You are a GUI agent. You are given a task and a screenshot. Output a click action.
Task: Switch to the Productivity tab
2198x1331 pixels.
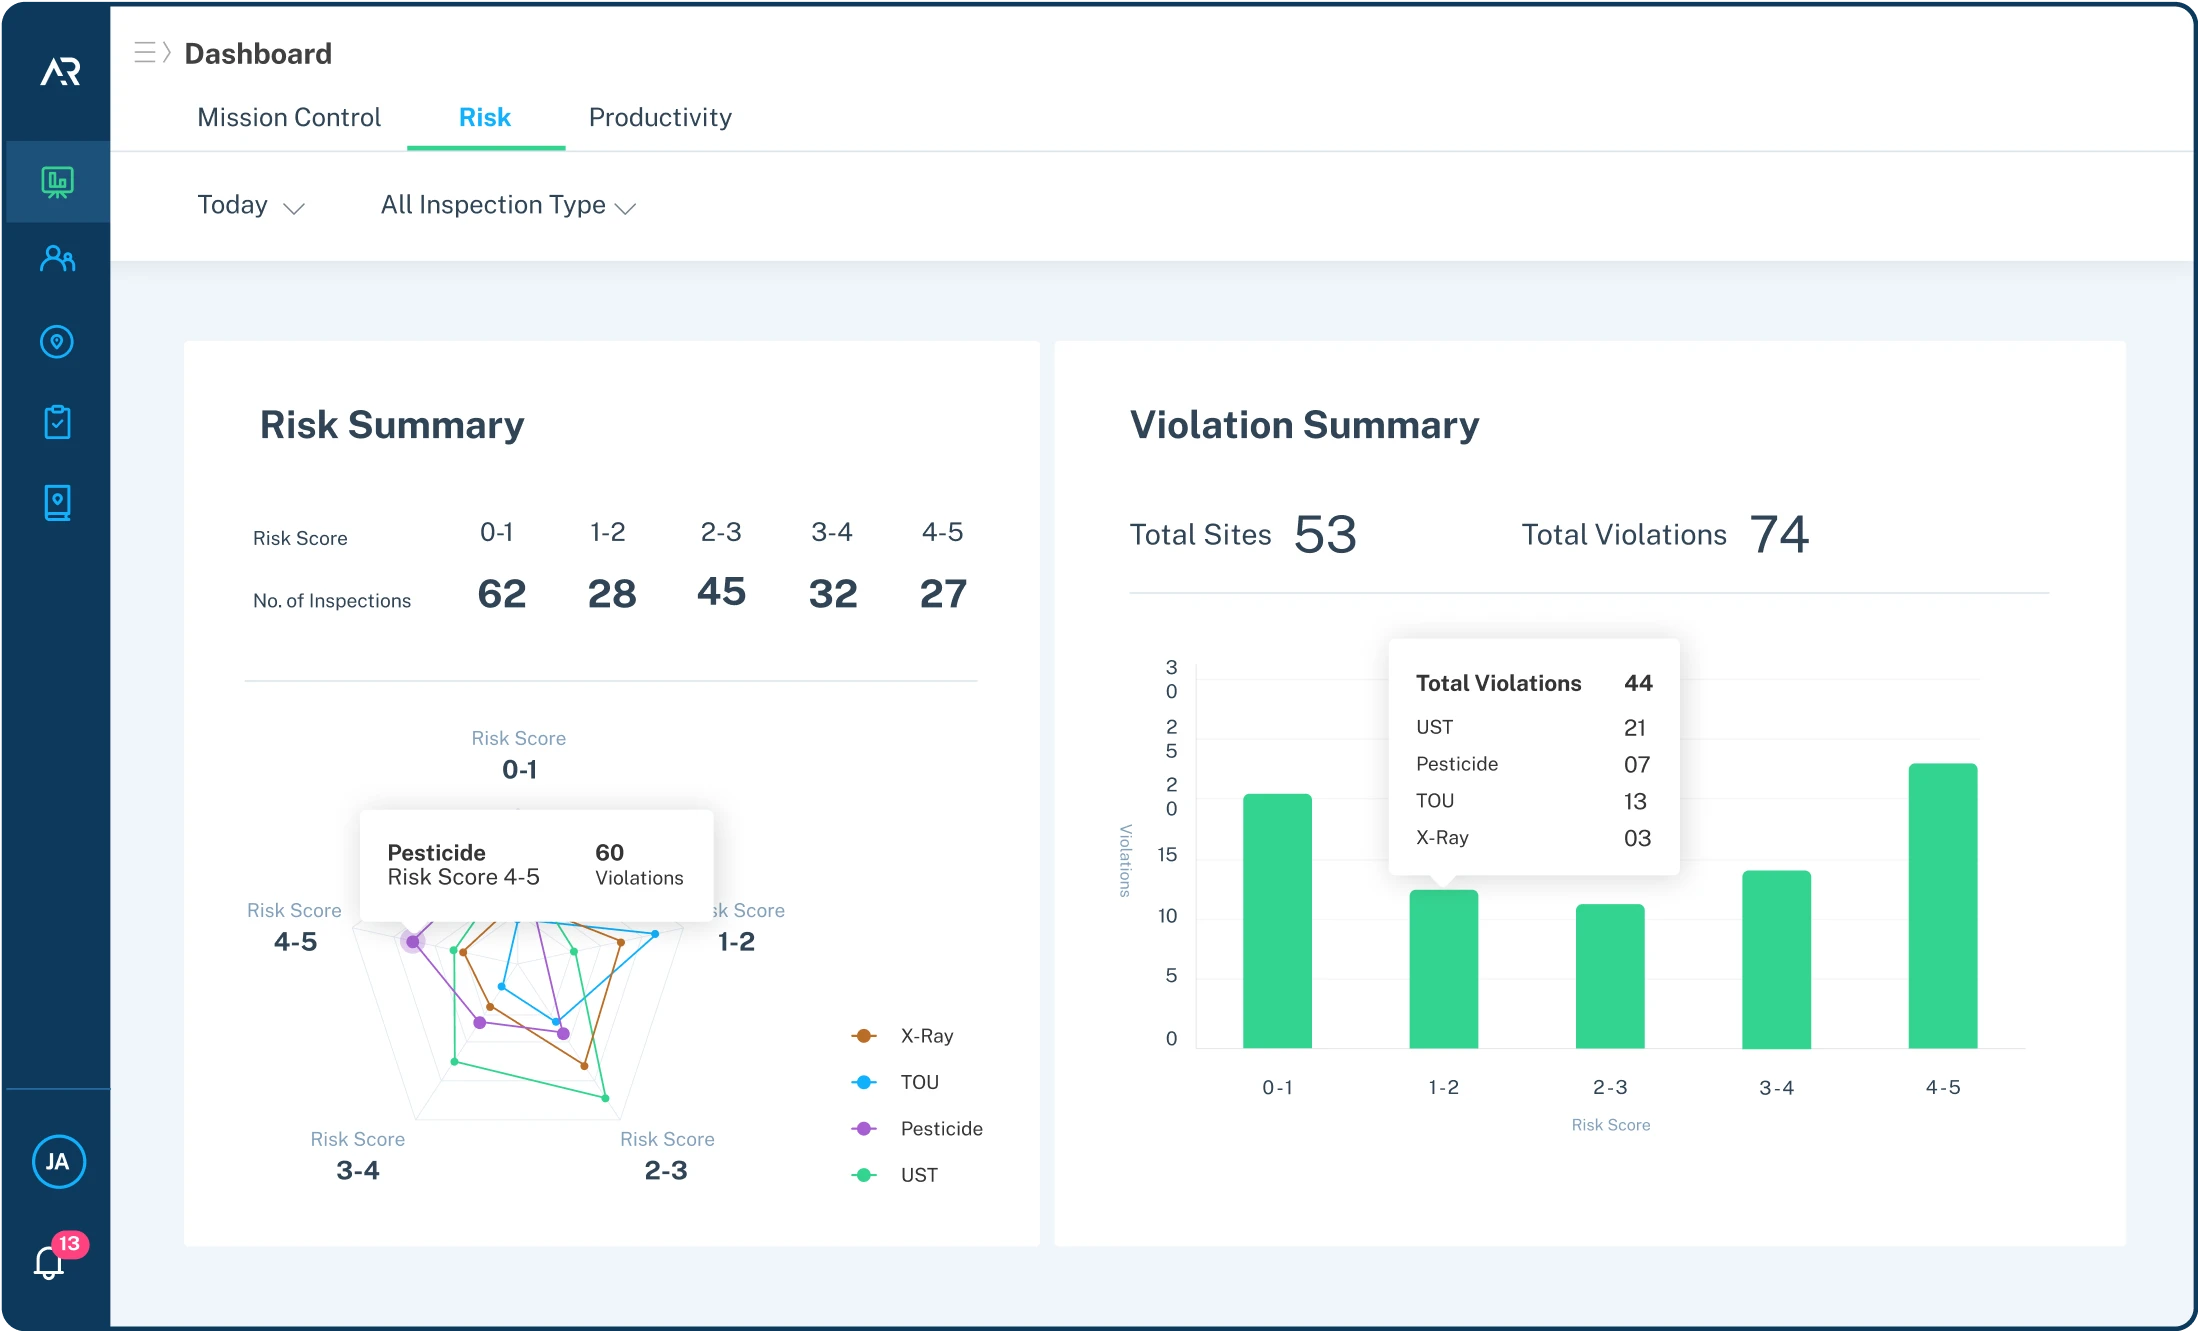658,116
